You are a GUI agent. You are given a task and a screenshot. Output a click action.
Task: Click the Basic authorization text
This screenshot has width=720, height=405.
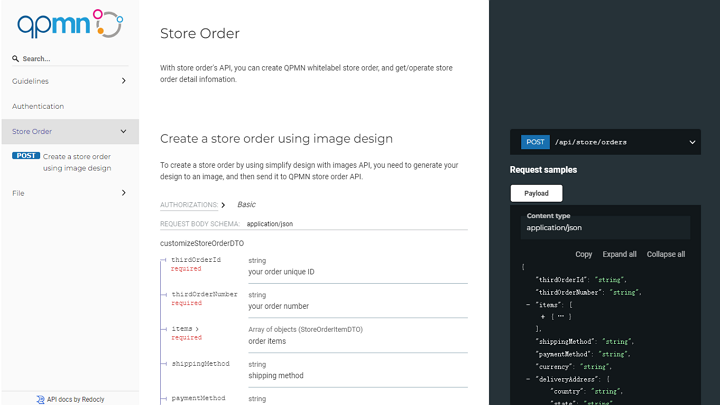point(246,204)
